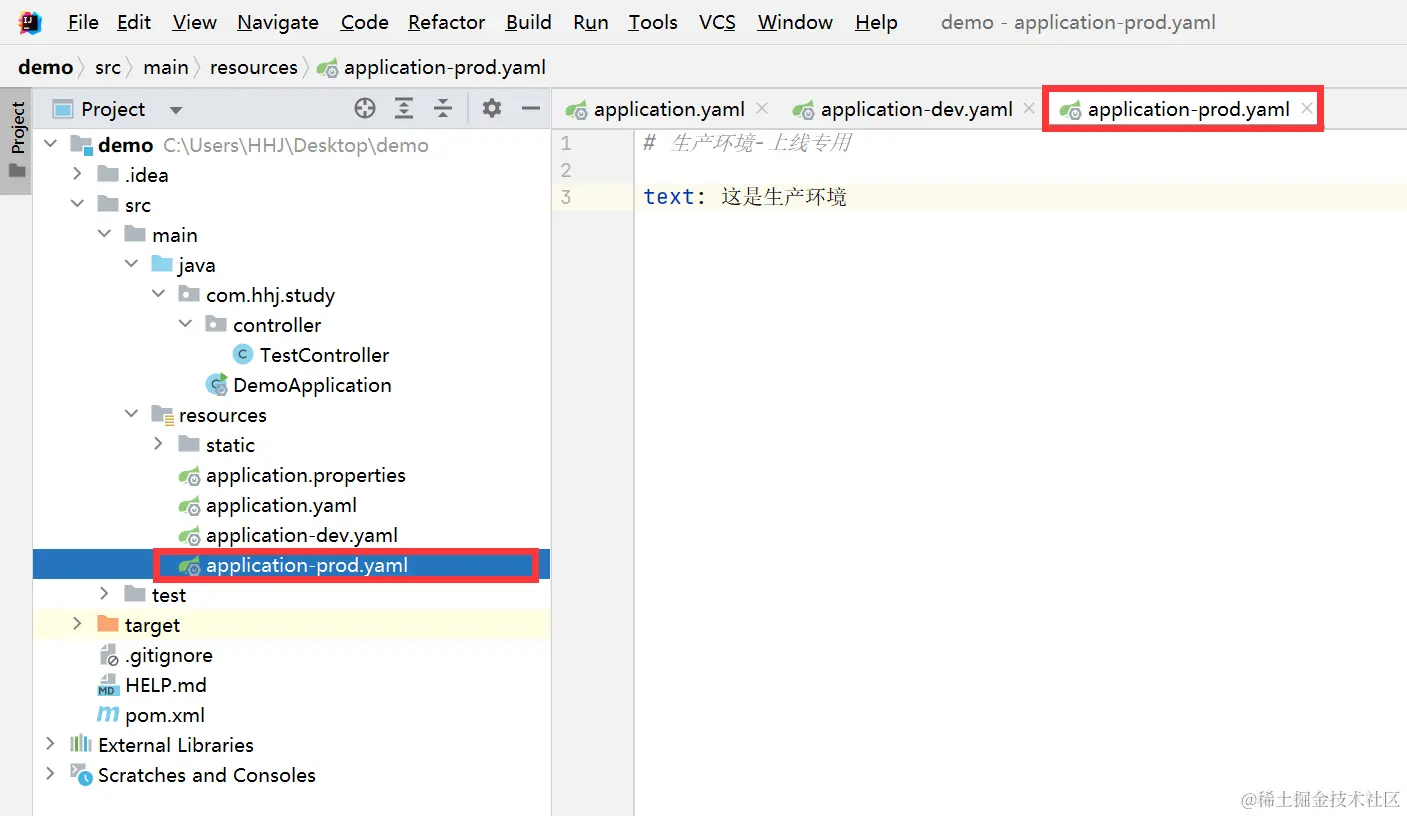Expand External Libraries node

[x=50, y=744]
